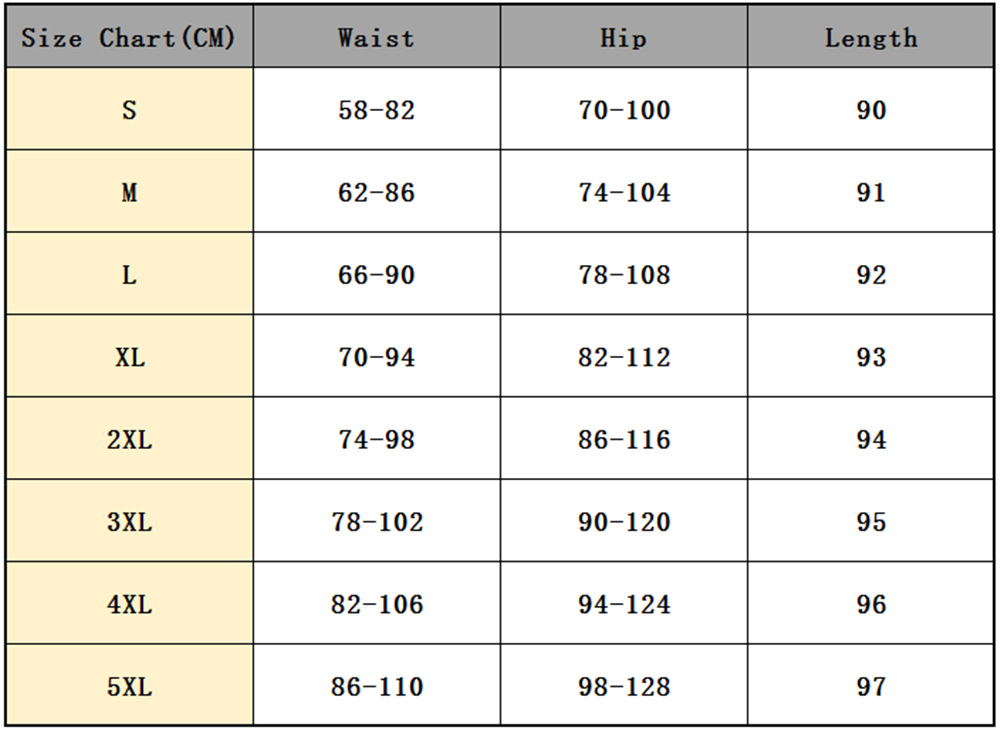Screen dimensions: 1000x730
Task: Click waist value 58-82
Action: coord(376,110)
